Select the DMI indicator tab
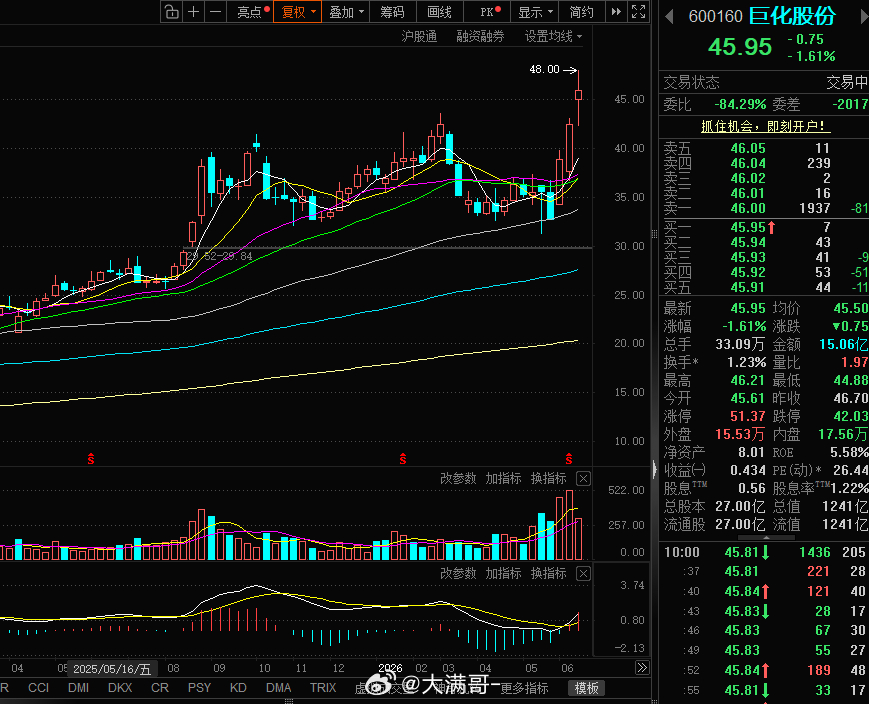 (78, 688)
